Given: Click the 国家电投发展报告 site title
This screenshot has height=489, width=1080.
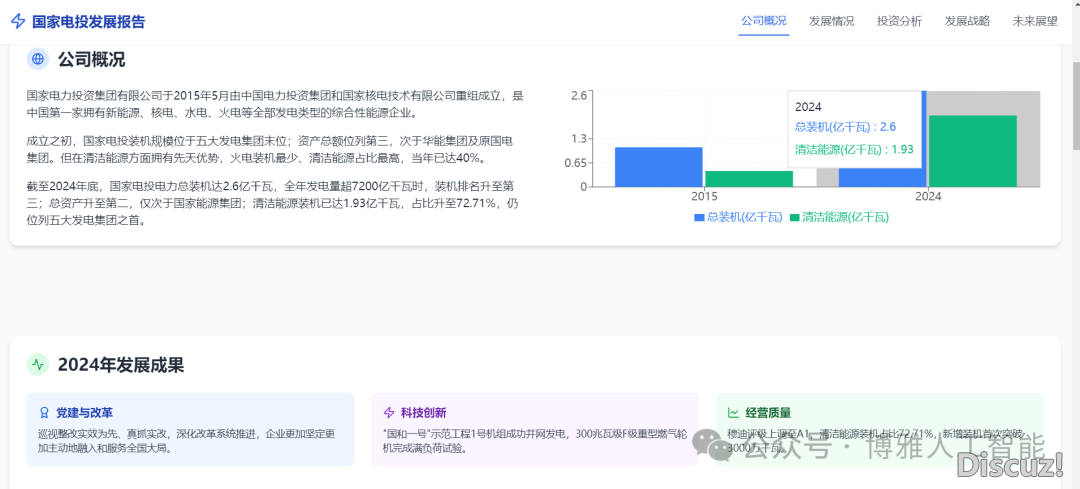Looking at the screenshot, I should 89,21.
